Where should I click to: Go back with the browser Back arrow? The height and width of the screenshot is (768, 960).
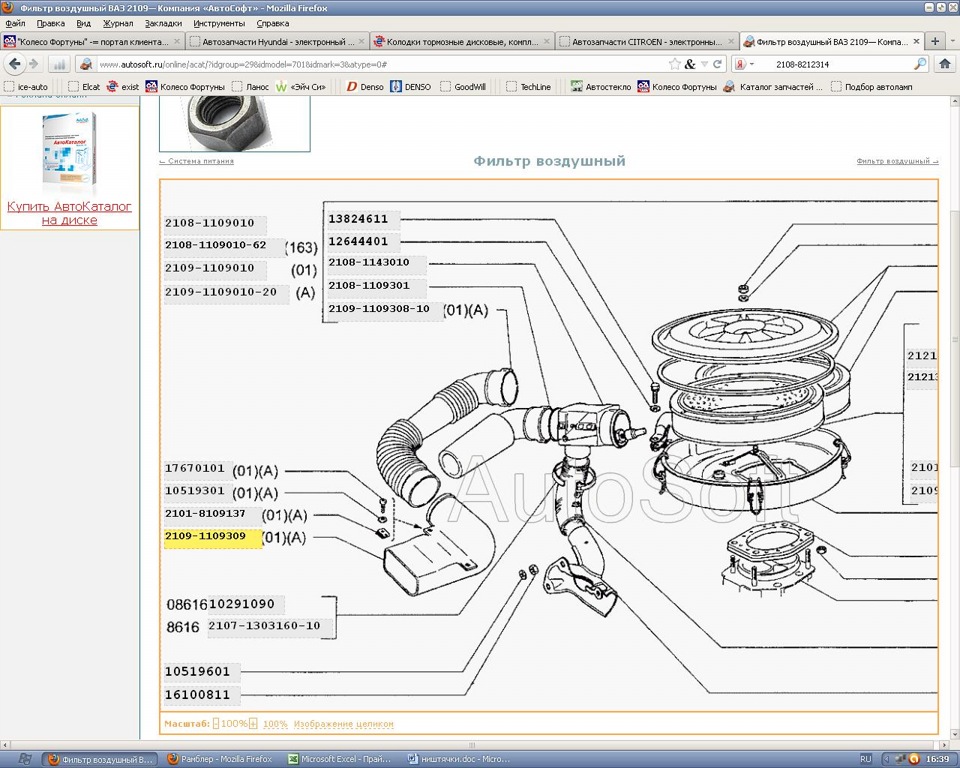(15, 64)
